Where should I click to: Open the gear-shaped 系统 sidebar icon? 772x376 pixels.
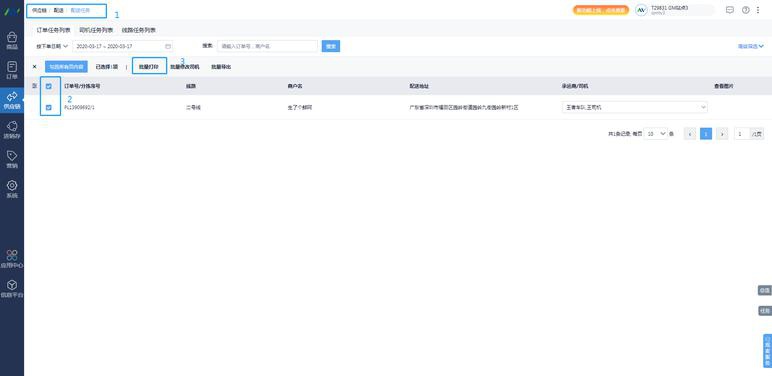12,188
